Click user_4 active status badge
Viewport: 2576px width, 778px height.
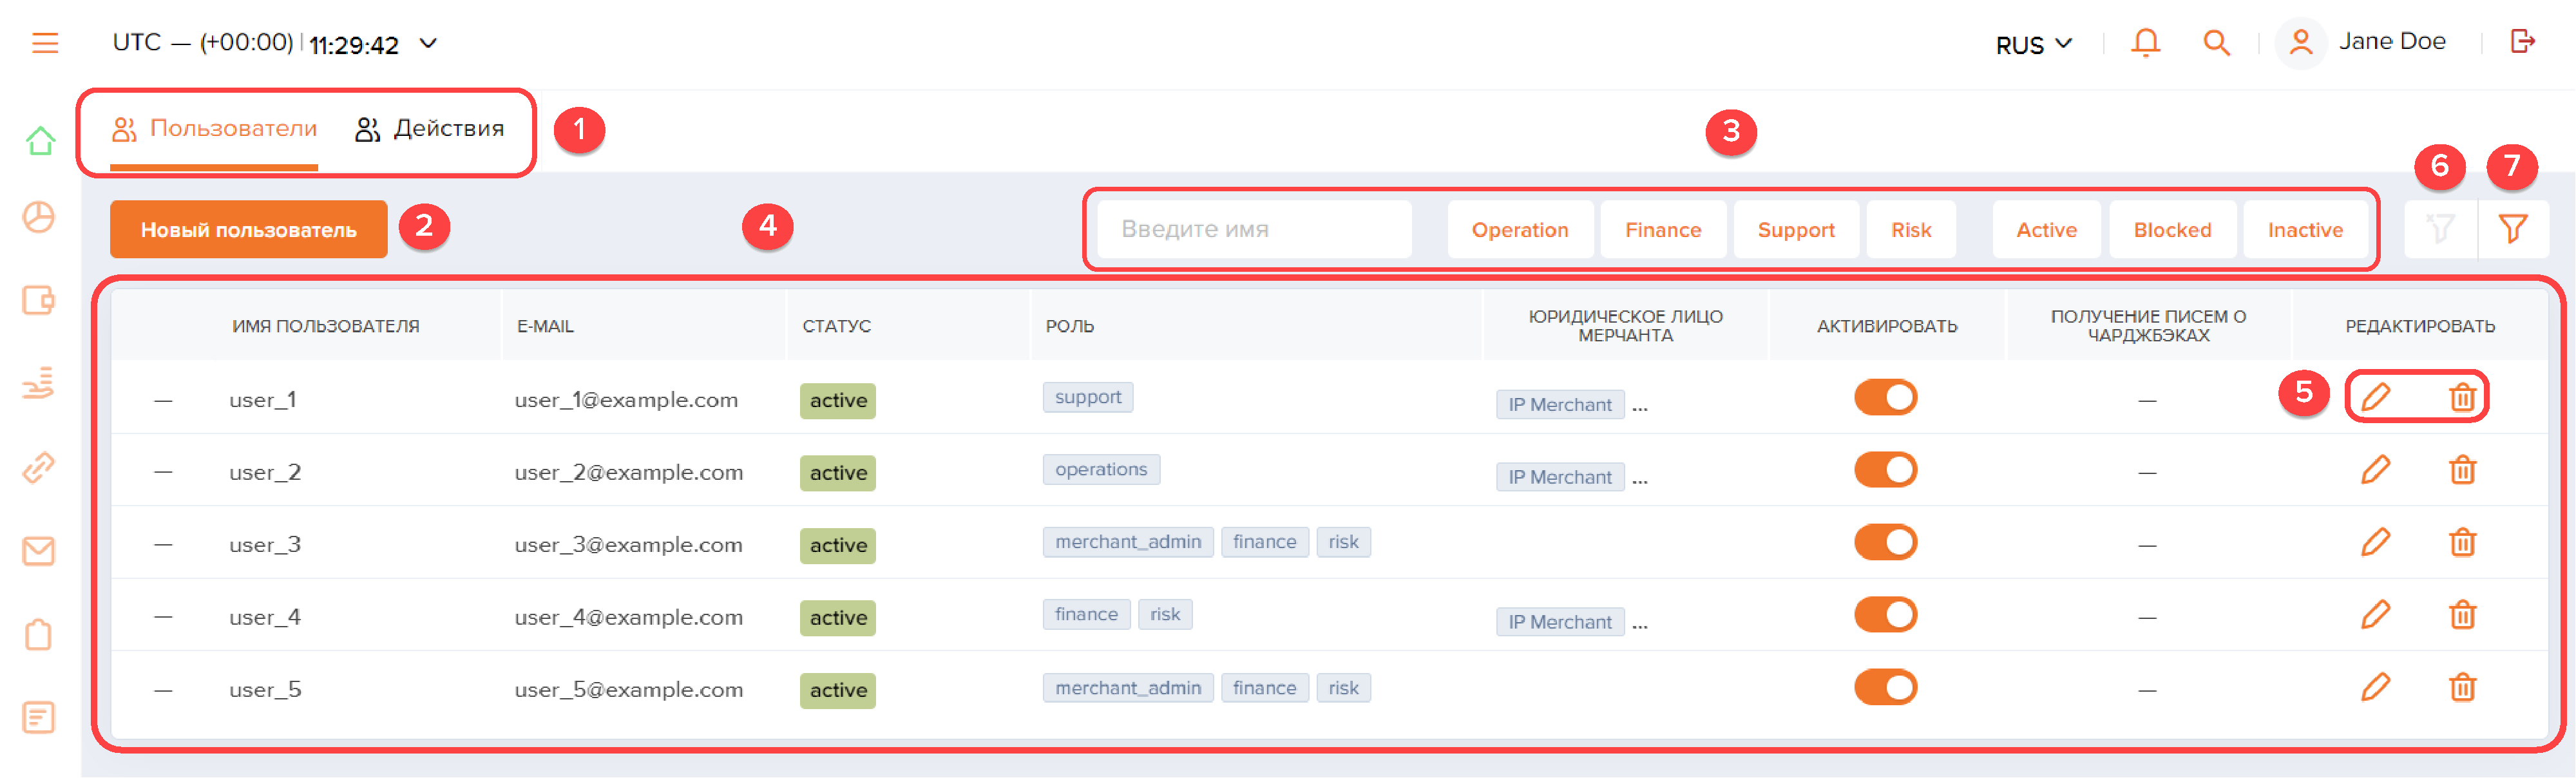(x=838, y=618)
